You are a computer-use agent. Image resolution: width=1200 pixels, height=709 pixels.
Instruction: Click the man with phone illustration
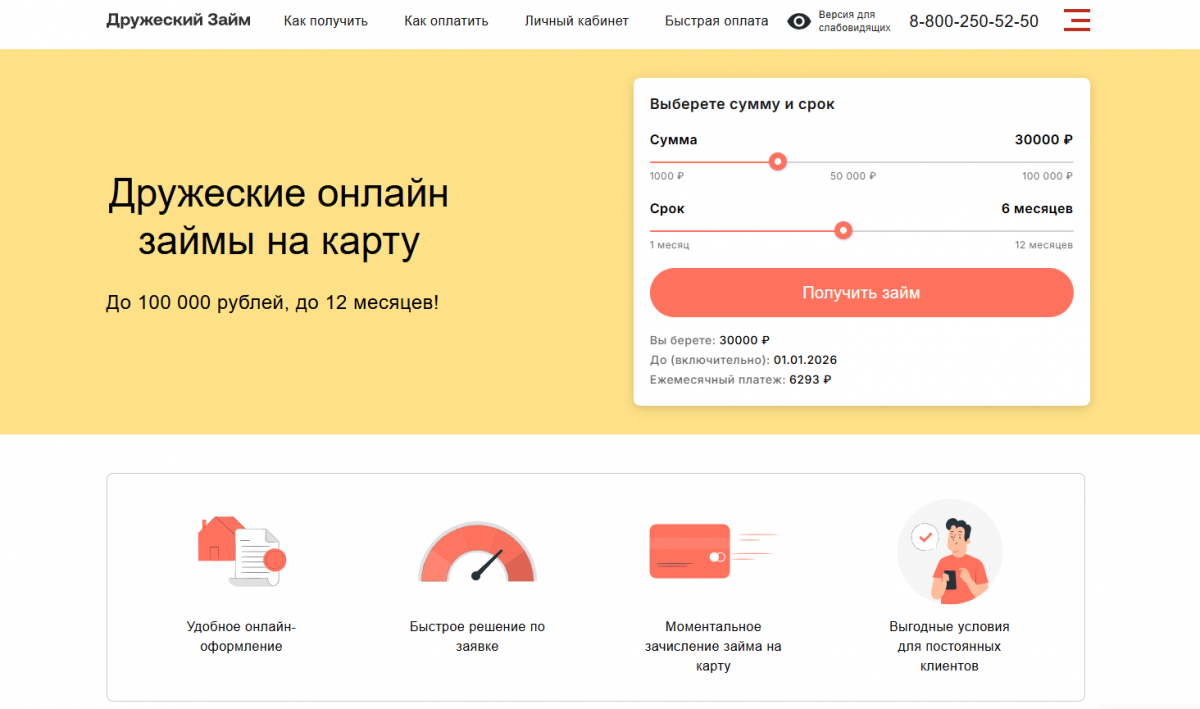(949, 552)
